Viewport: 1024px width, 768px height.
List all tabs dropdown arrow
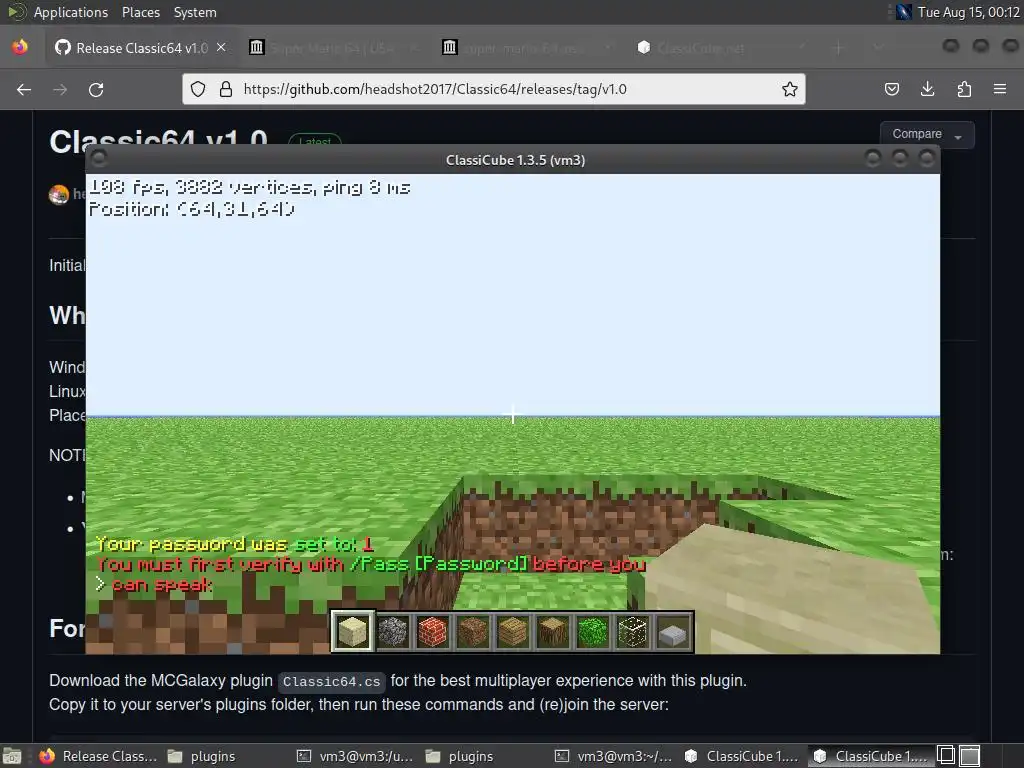878,48
